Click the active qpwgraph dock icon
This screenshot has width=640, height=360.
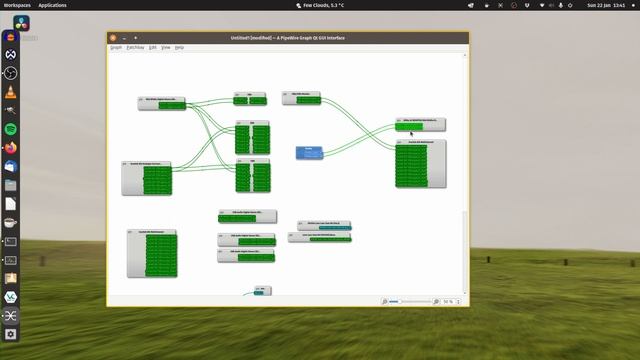(11, 316)
